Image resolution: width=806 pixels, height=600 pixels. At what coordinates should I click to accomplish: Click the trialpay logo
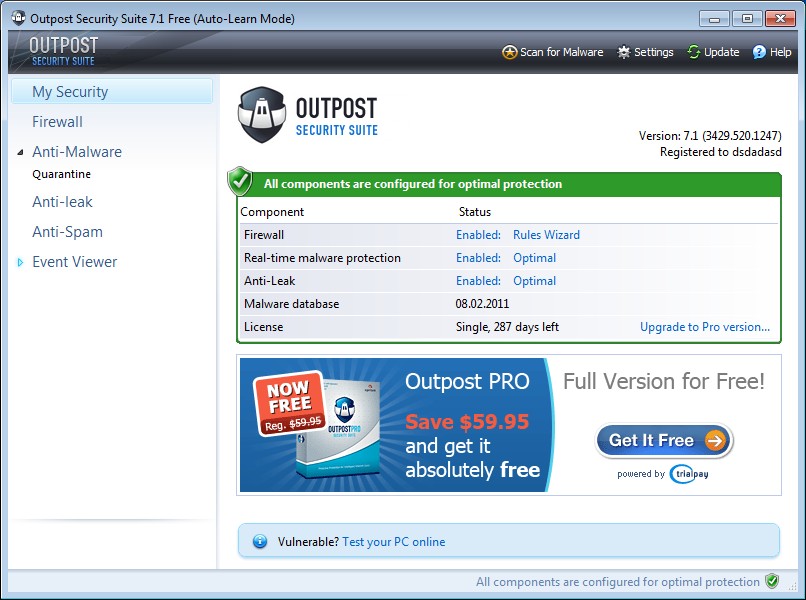coord(689,474)
